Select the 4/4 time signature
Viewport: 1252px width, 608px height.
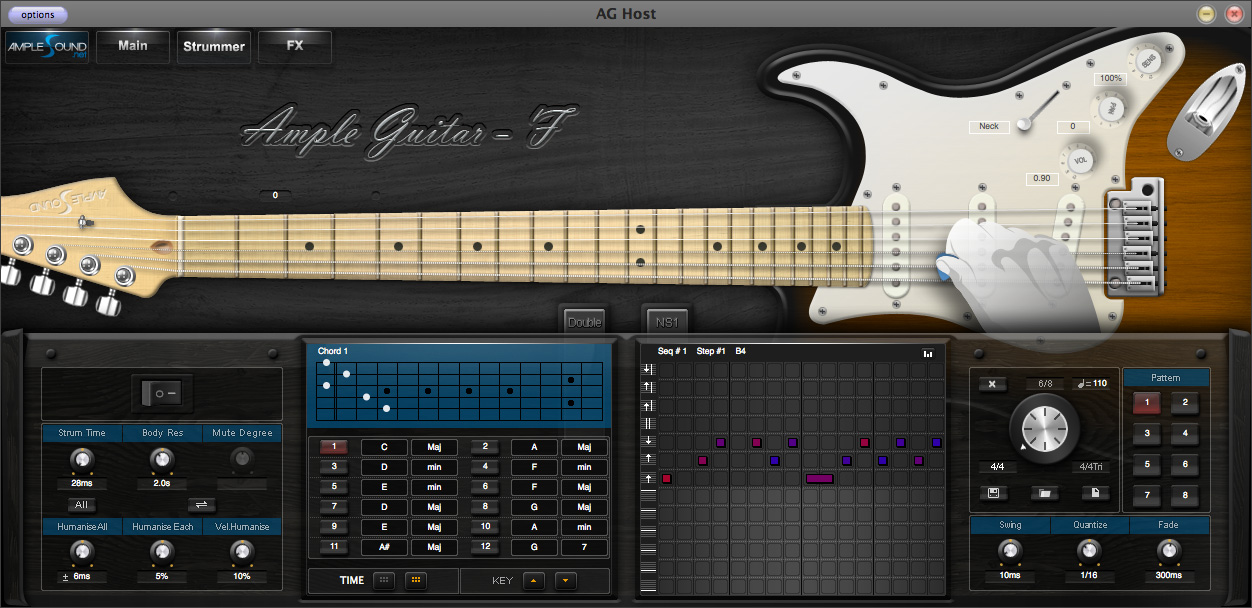pyautogui.click(x=997, y=466)
